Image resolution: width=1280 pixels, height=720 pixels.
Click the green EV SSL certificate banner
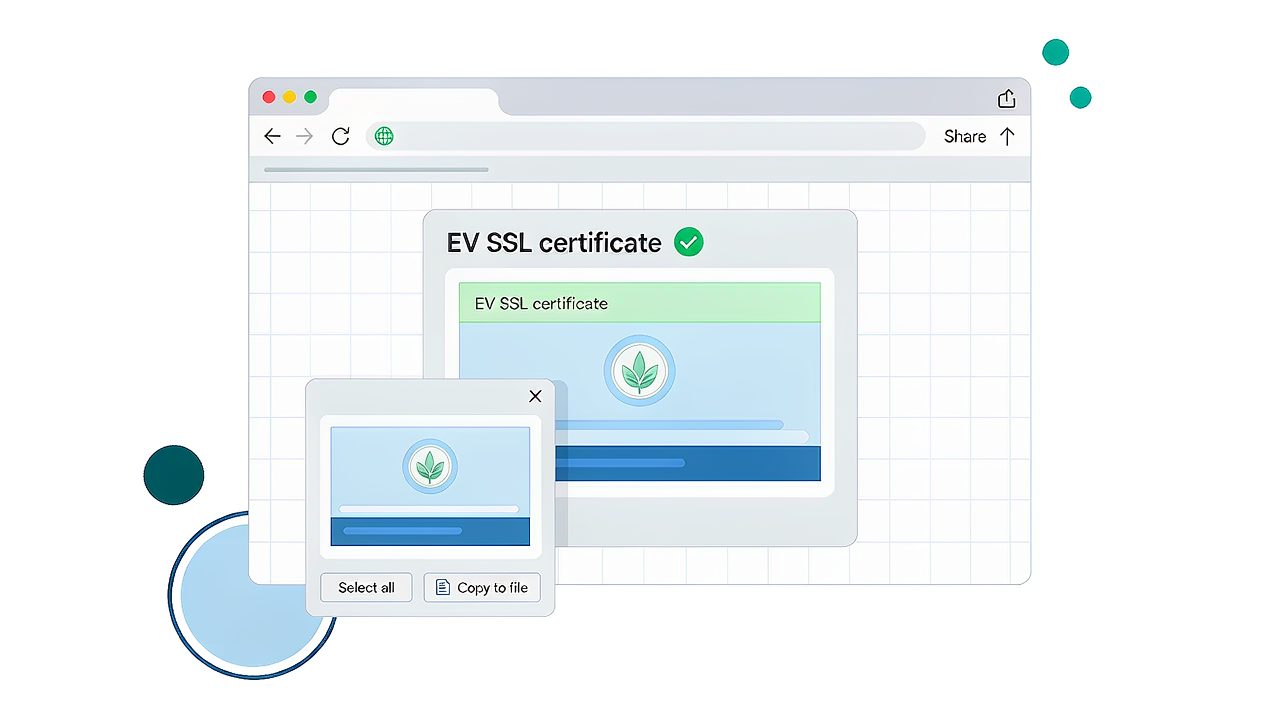click(640, 303)
